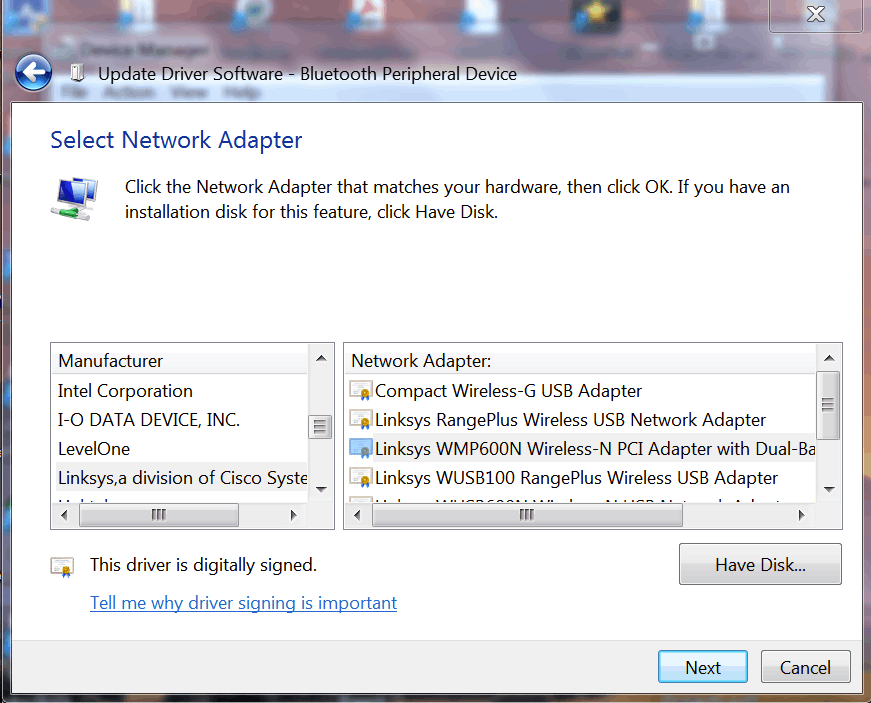Click the Network Adapter column header
This screenshot has height=703, width=871.
tap(582, 361)
